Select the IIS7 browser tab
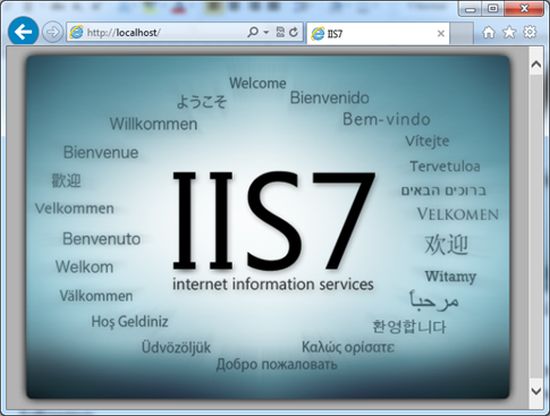 coord(378,33)
